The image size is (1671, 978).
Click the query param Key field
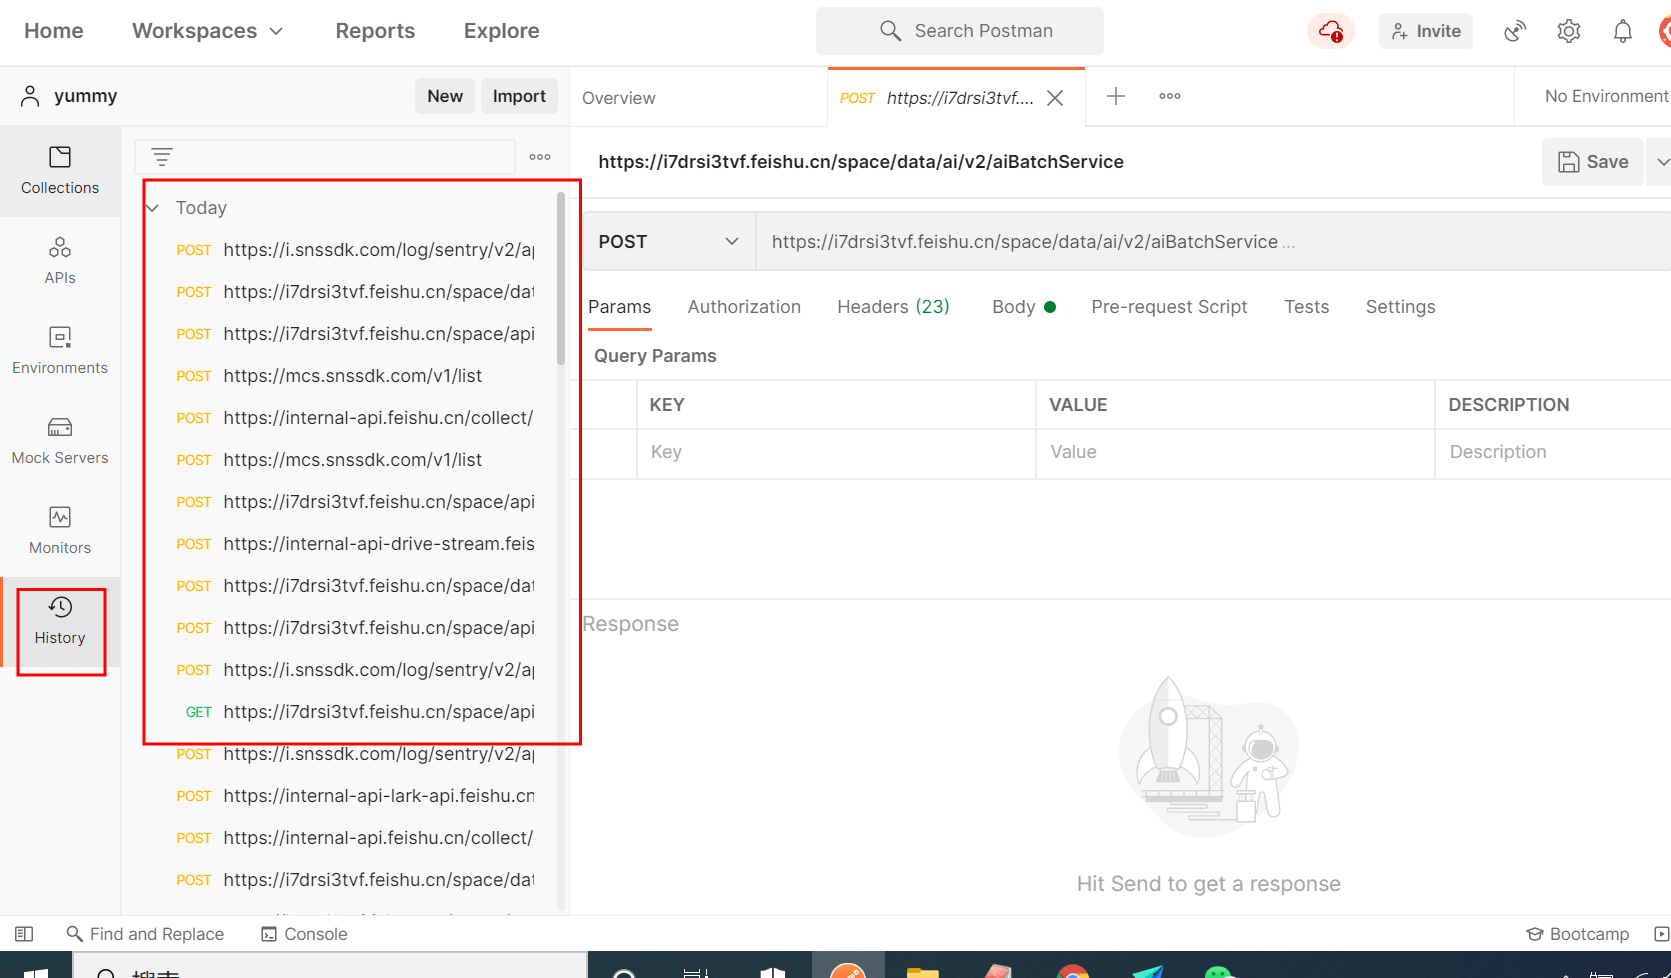coord(836,452)
